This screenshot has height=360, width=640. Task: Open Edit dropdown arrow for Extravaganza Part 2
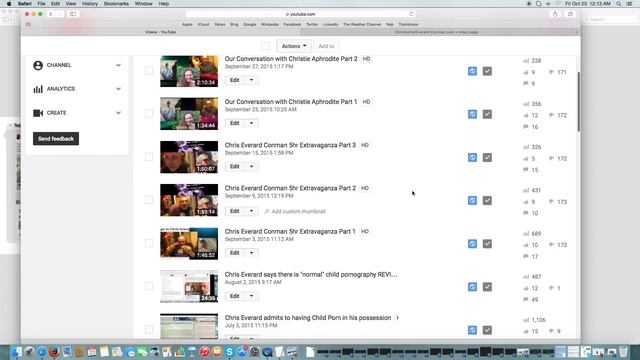(x=251, y=211)
